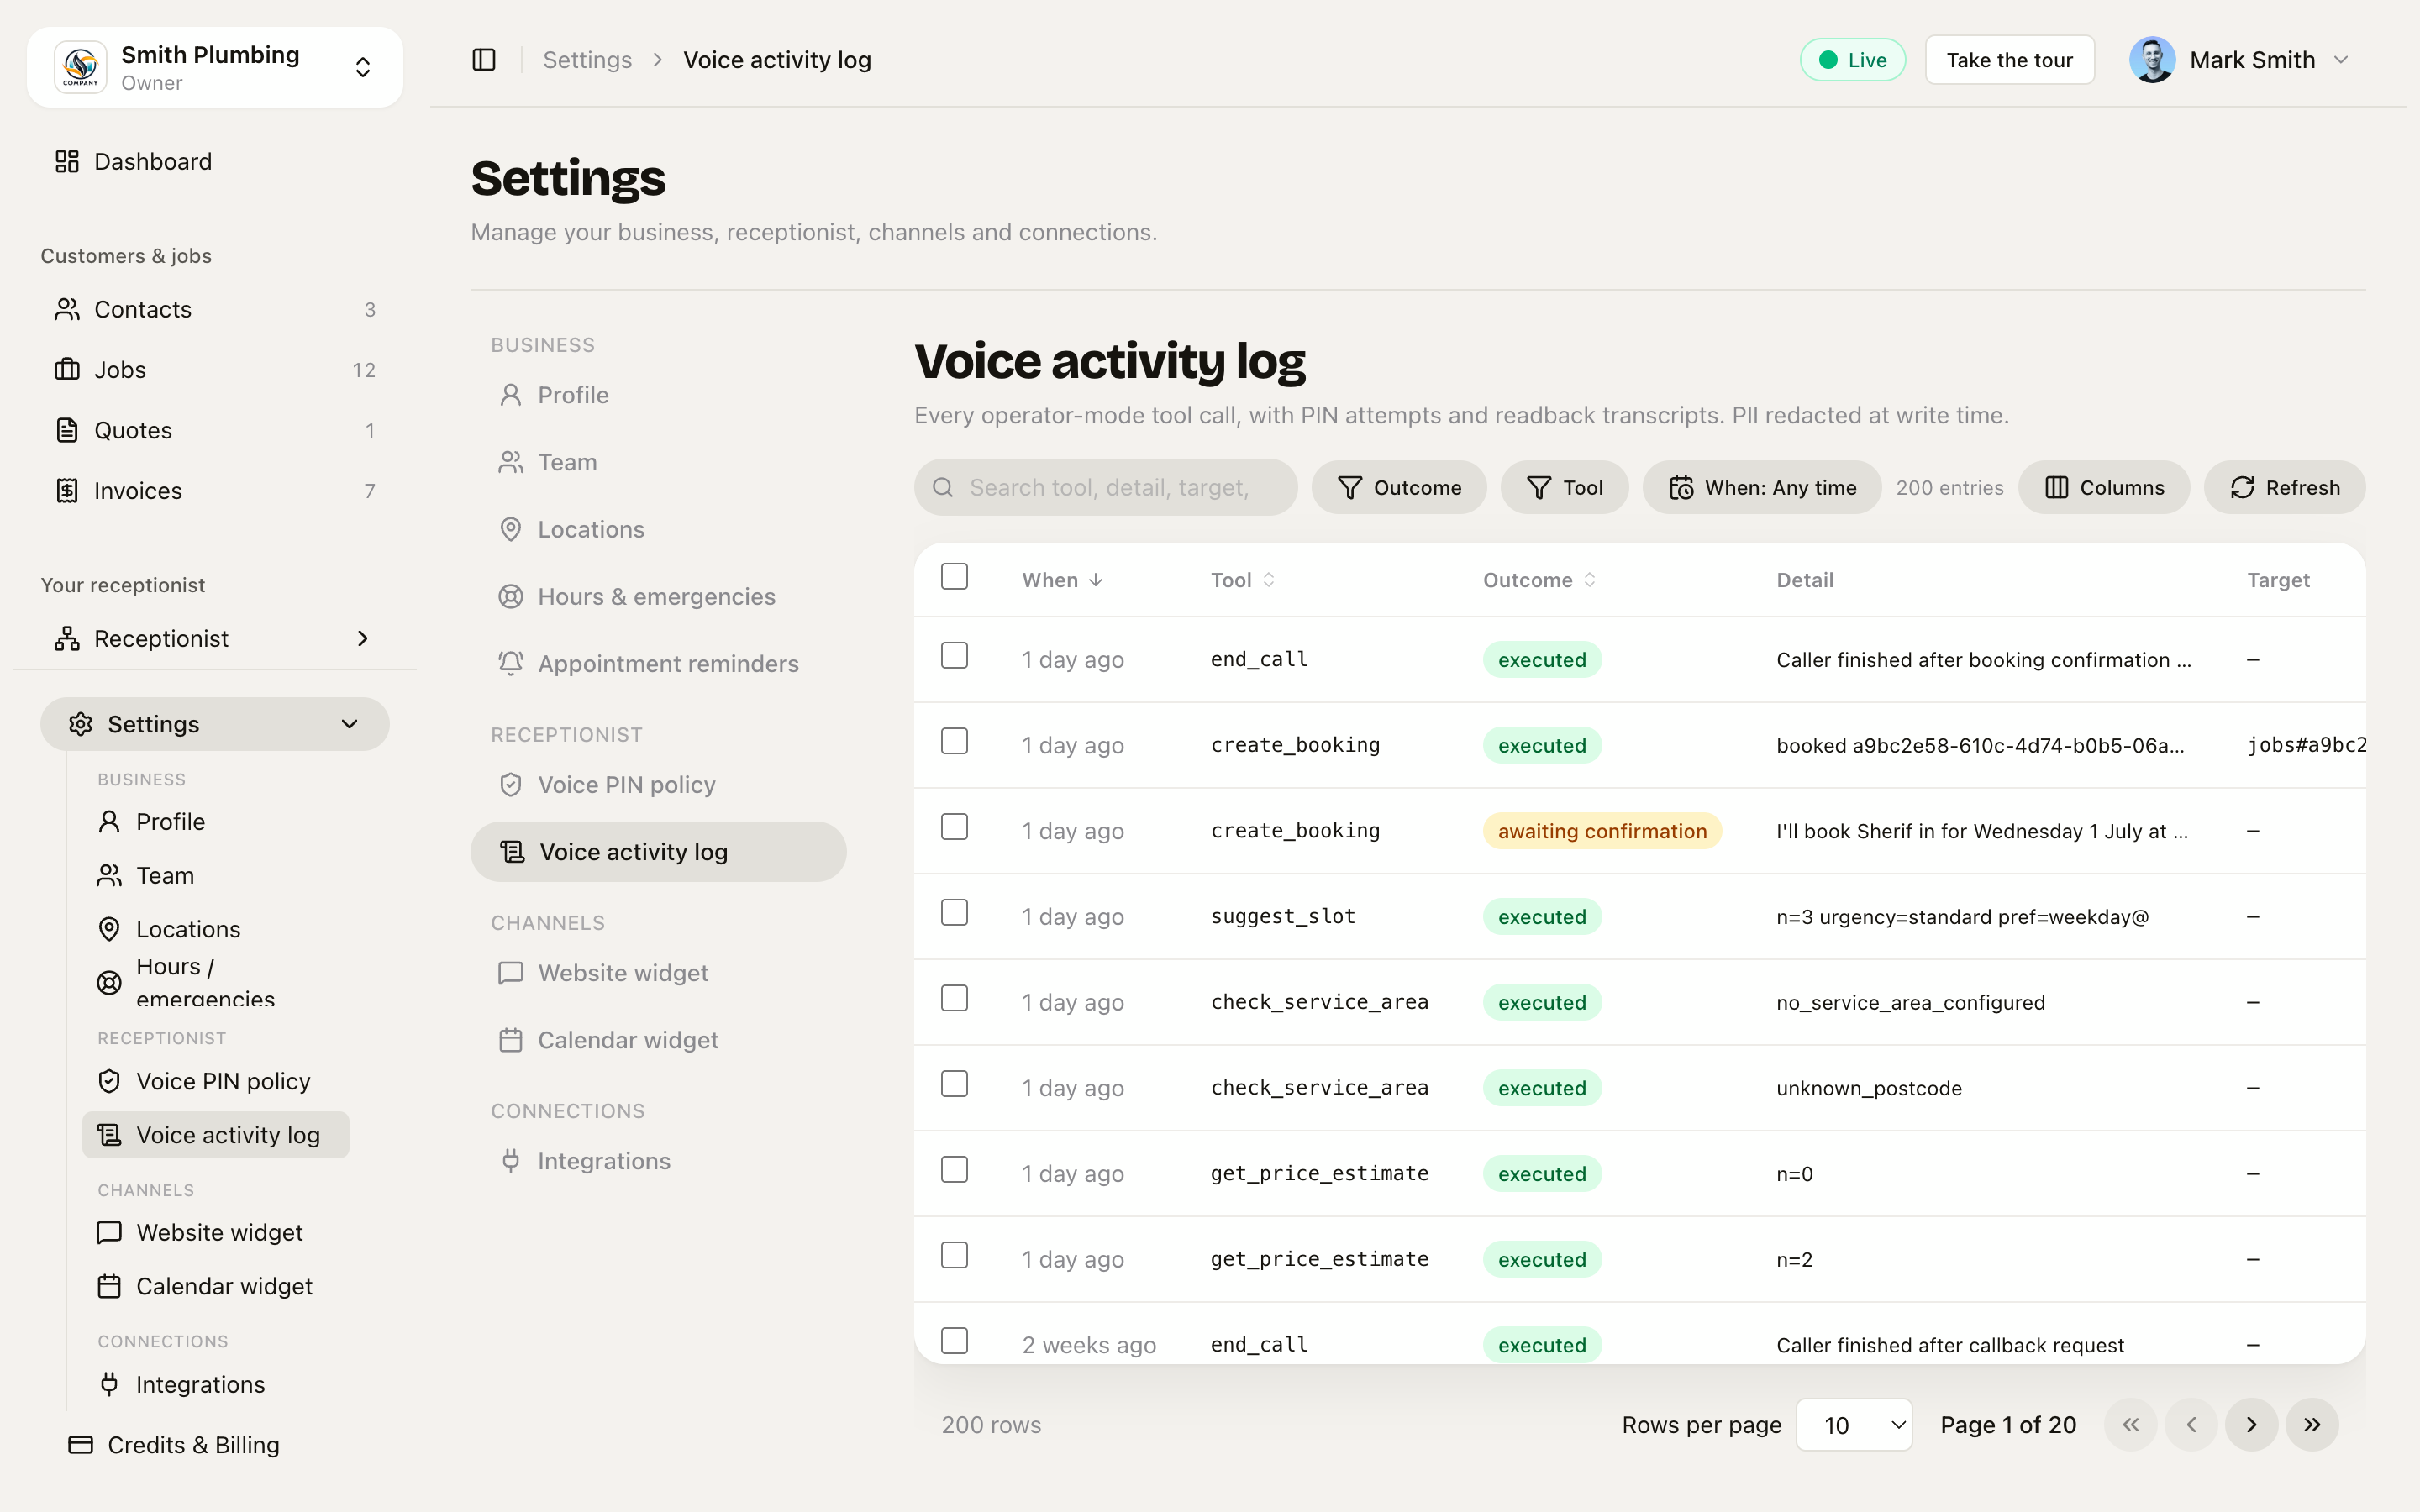Click the search magnifier icon in log search
The width and height of the screenshot is (2420, 1512).
[x=943, y=488]
